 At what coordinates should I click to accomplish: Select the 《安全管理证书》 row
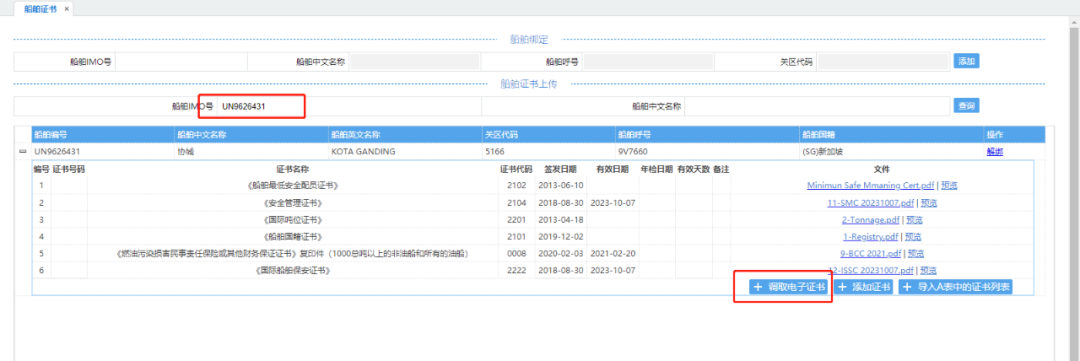point(533,203)
